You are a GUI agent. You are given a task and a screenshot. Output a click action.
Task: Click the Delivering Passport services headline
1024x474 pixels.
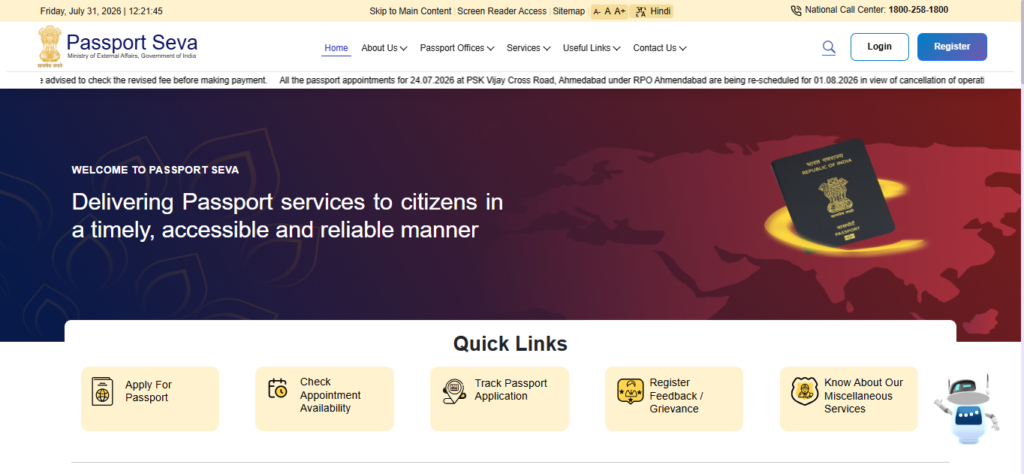point(287,215)
